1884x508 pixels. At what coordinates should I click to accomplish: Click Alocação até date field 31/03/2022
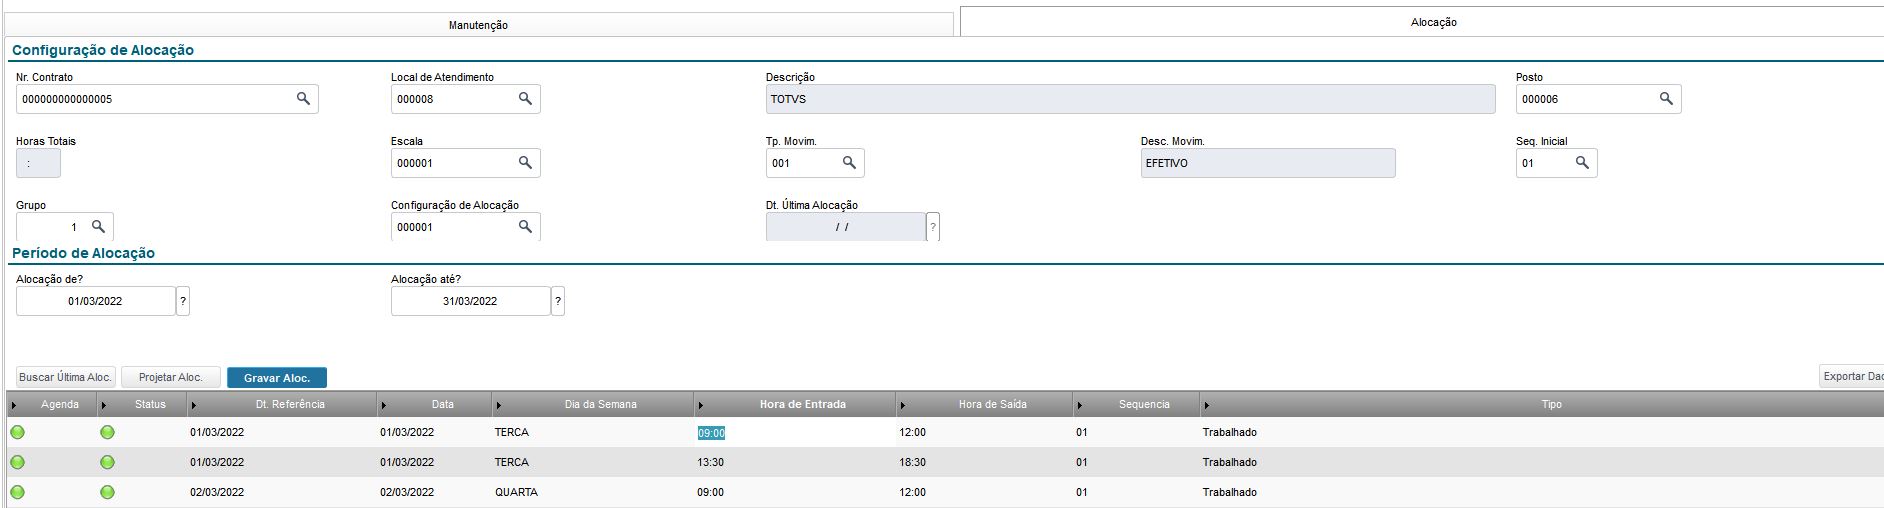pyautogui.click(x=470, y=301)
